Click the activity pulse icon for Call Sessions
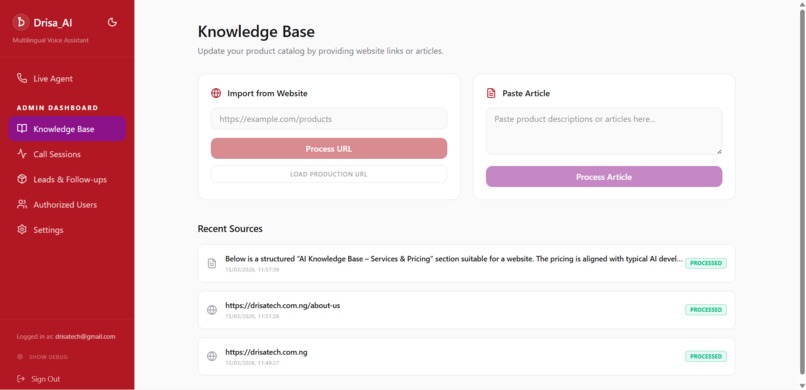Screen dimensions: 806x390 [22, 154]
